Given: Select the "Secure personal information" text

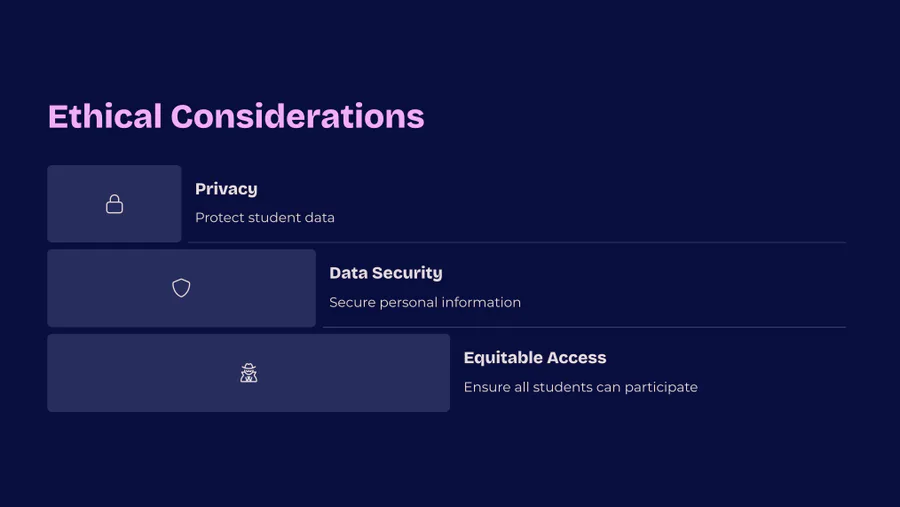Looking at the screenshot, I should pos(425,302).
